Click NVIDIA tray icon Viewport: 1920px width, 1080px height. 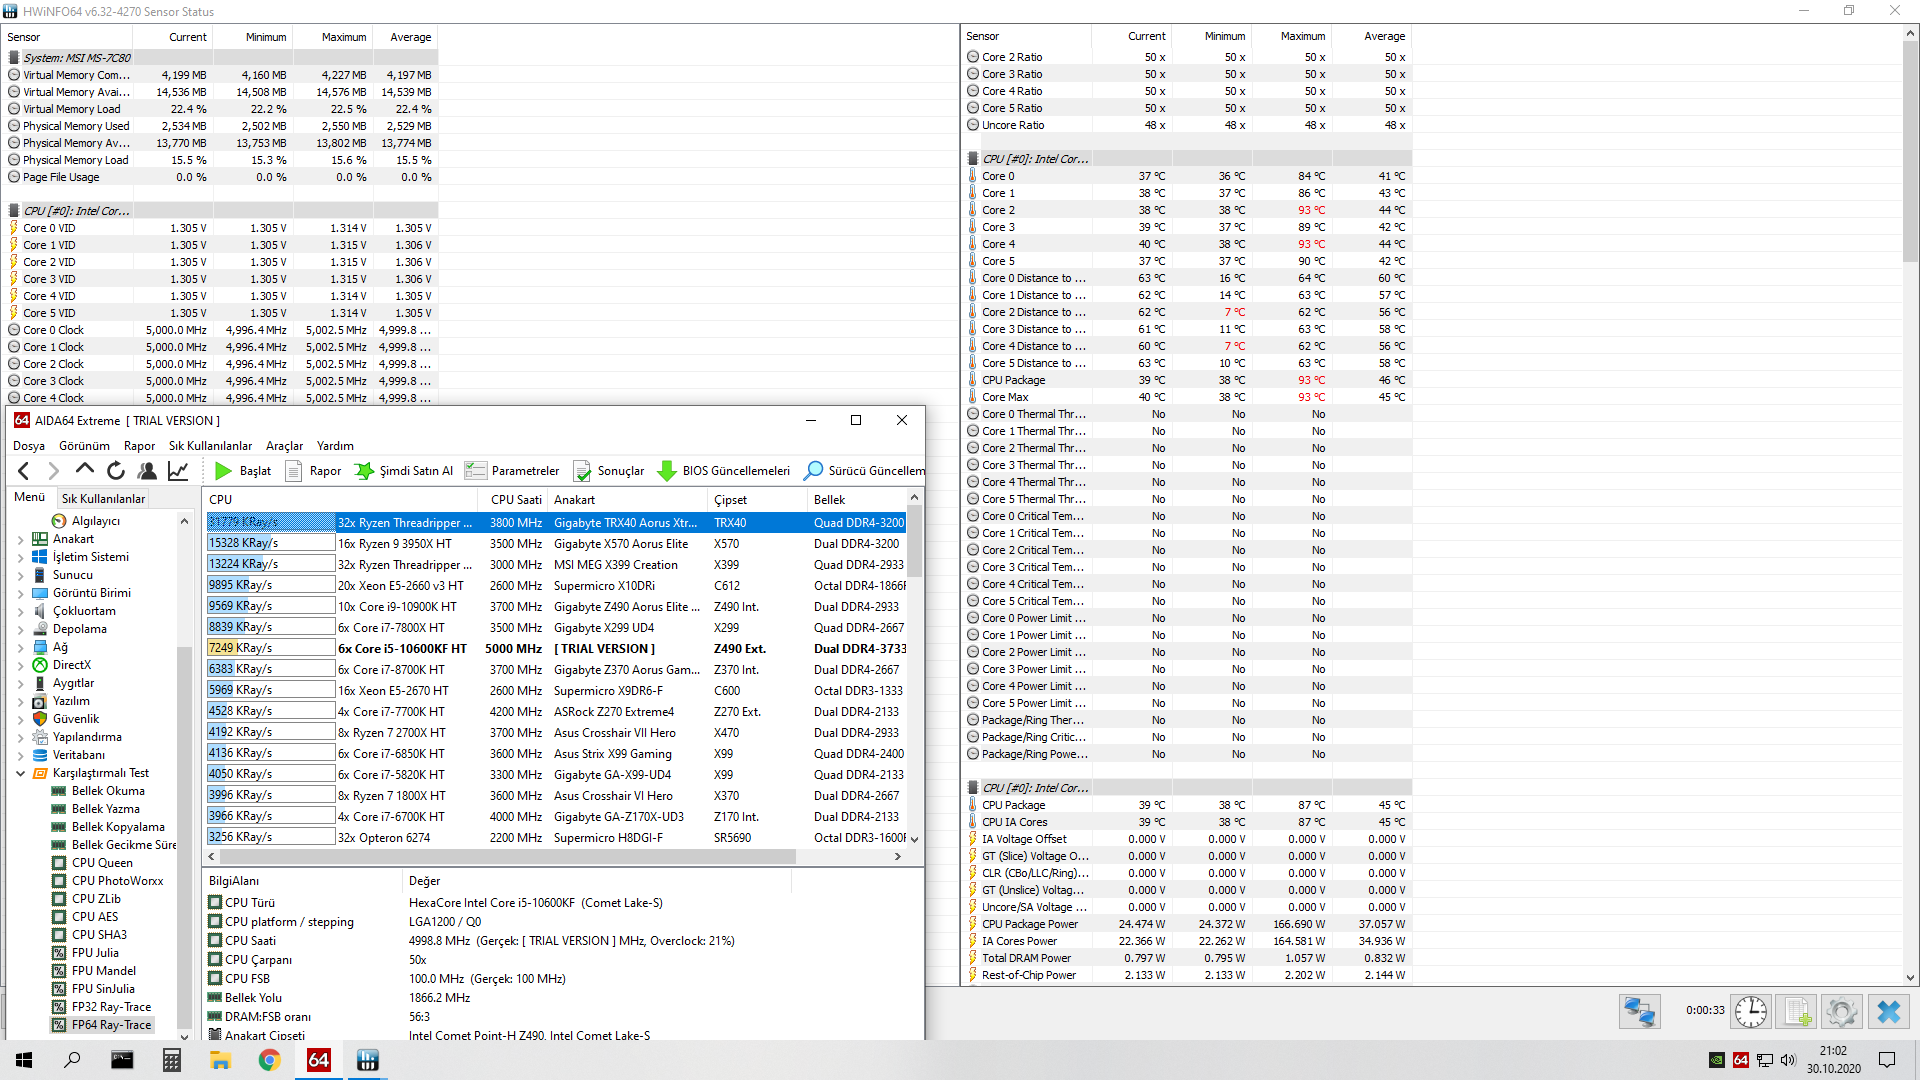(x=1717, y=1060)
